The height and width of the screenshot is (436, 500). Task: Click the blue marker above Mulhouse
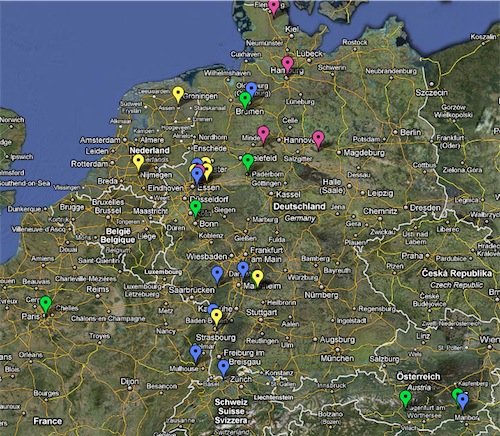pyautogui.click(x=195, y=354)
